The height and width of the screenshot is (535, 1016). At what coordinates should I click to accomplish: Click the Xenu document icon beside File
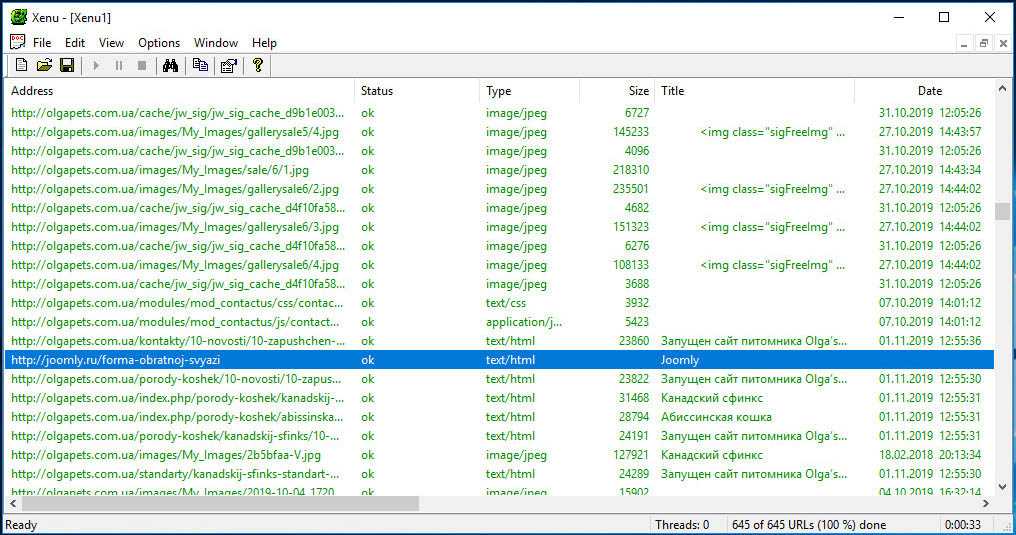tap(17, 42)
